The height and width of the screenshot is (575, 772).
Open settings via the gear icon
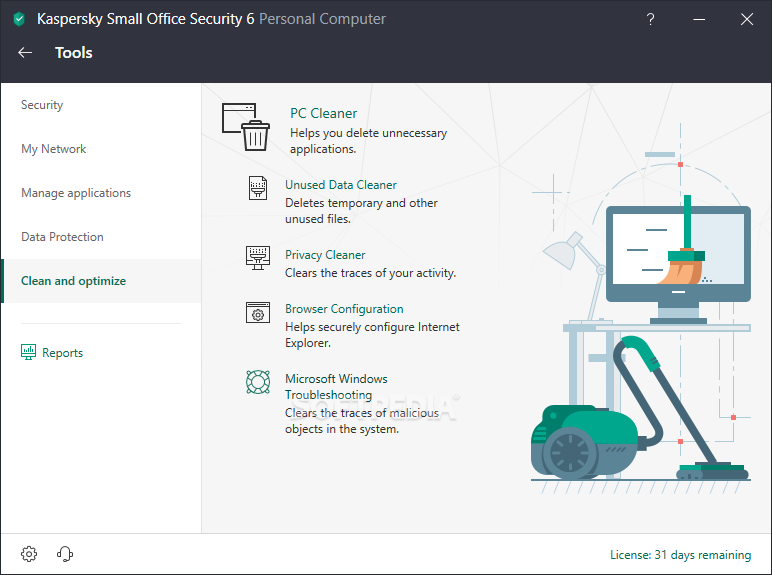click(29, 554)
